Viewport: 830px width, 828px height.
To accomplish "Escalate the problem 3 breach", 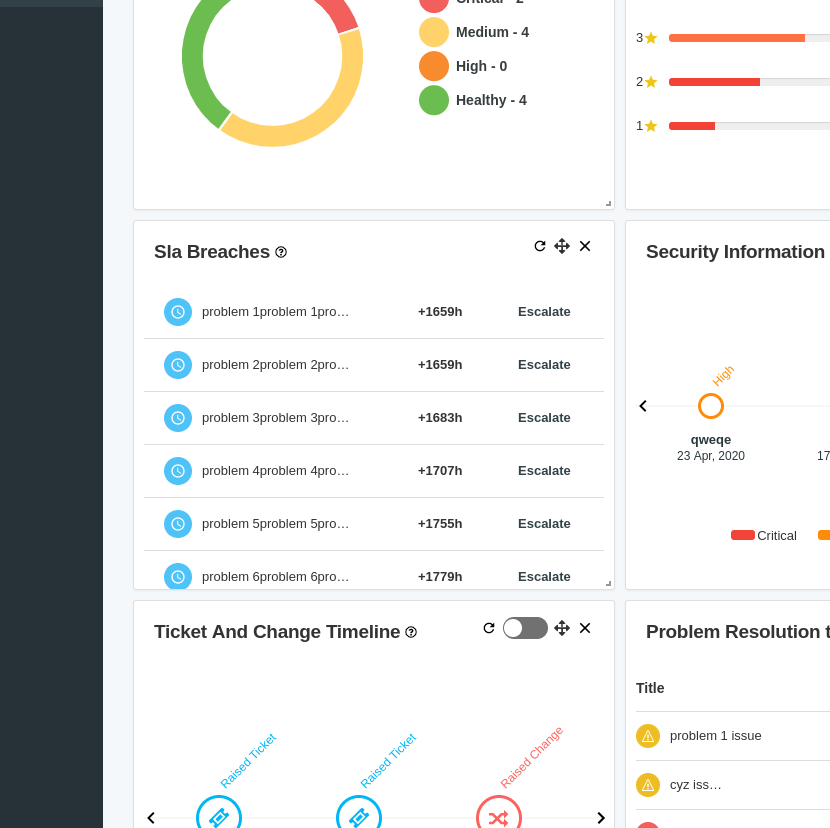I will [x=544, y=418].
